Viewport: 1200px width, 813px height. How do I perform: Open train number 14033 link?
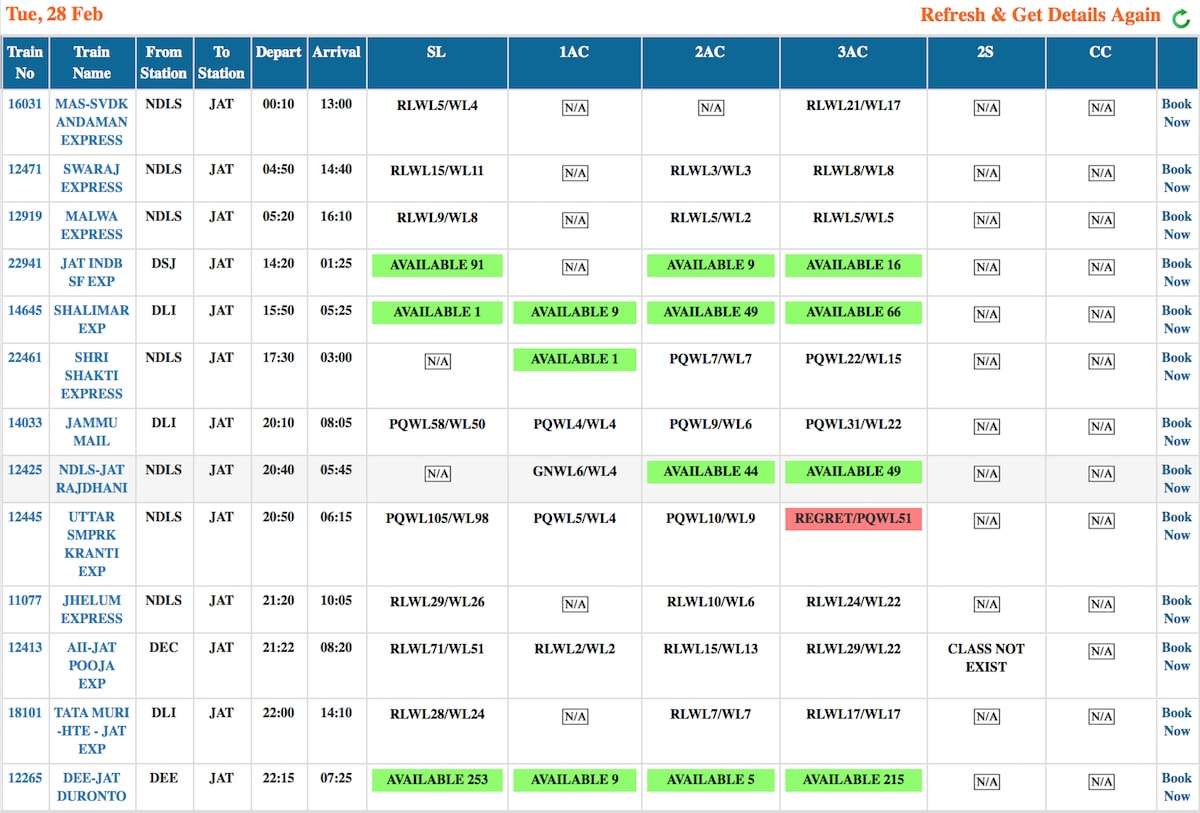pos(25,423)
